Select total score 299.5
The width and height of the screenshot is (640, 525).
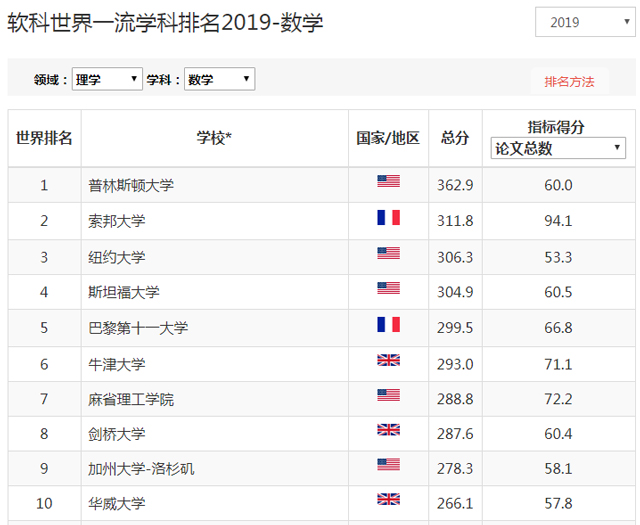point(455,328)
